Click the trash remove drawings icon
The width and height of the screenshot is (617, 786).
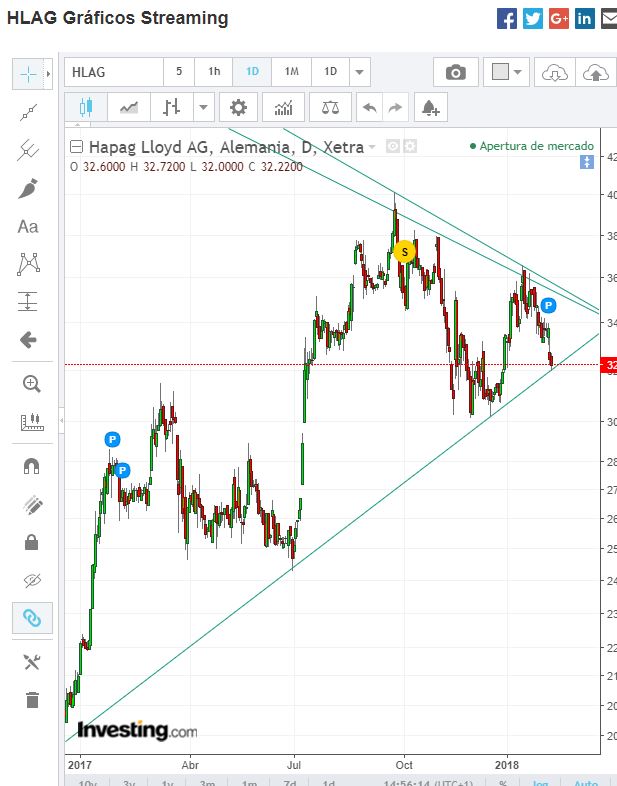[x=32, y=700]
